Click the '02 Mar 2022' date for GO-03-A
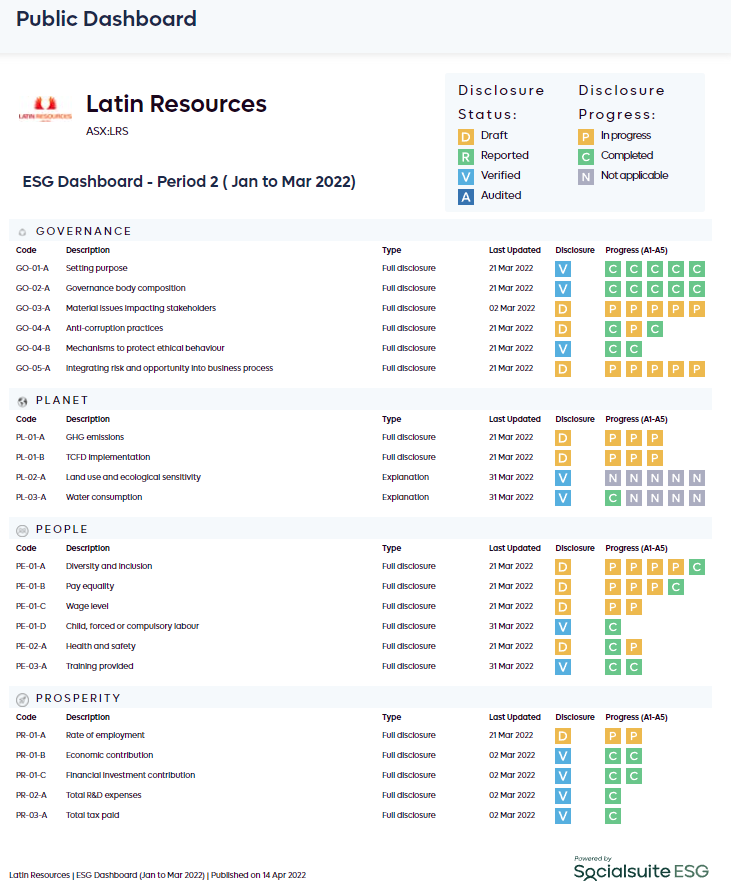Image resolution: width=731 pixels, height=889 pixels. [x=512, y=308]
